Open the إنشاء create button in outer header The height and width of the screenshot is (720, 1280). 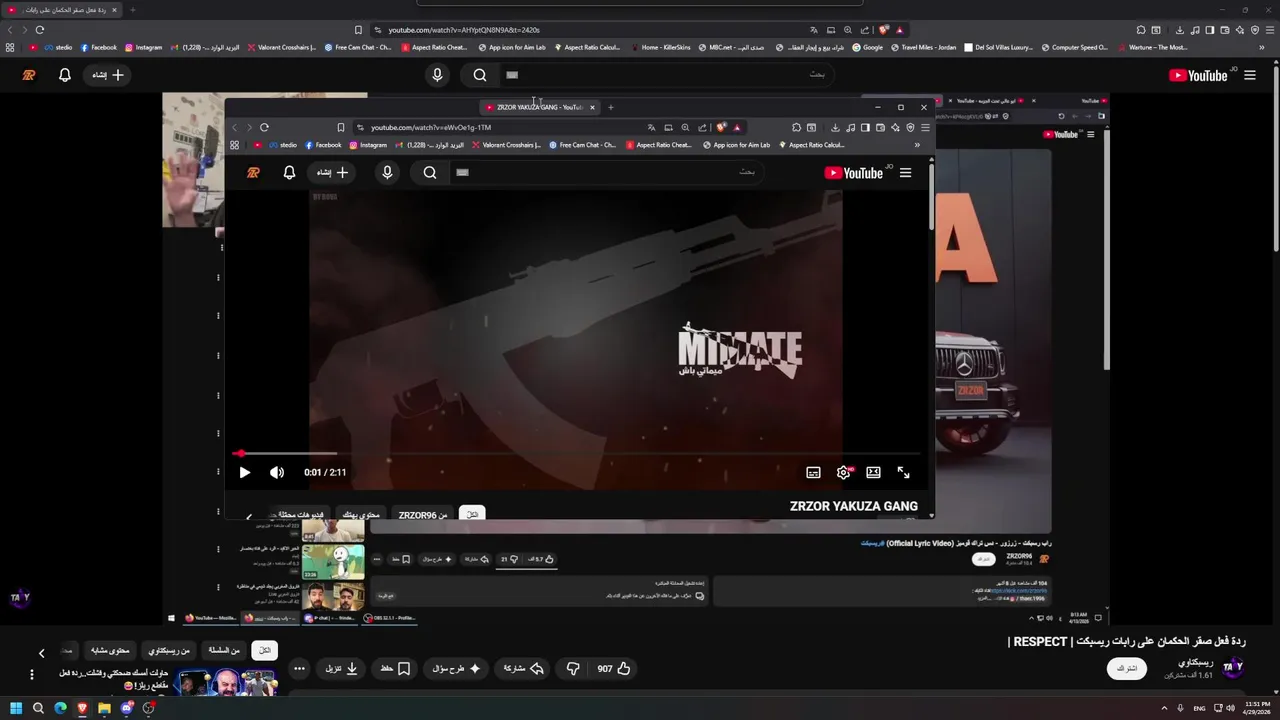click(107, 75)
